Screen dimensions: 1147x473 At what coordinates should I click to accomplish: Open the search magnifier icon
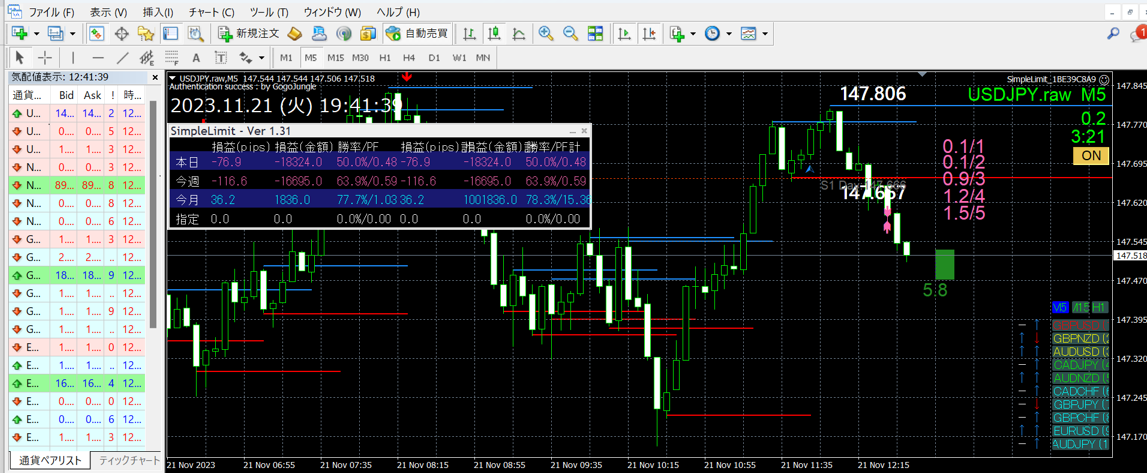[1113, 34]
